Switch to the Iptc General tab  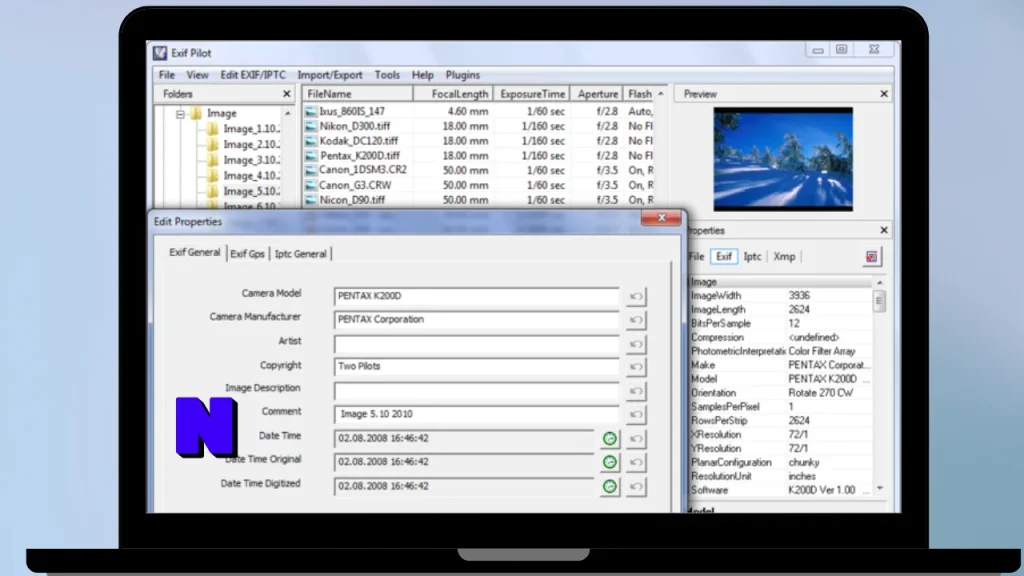point(300,254)
